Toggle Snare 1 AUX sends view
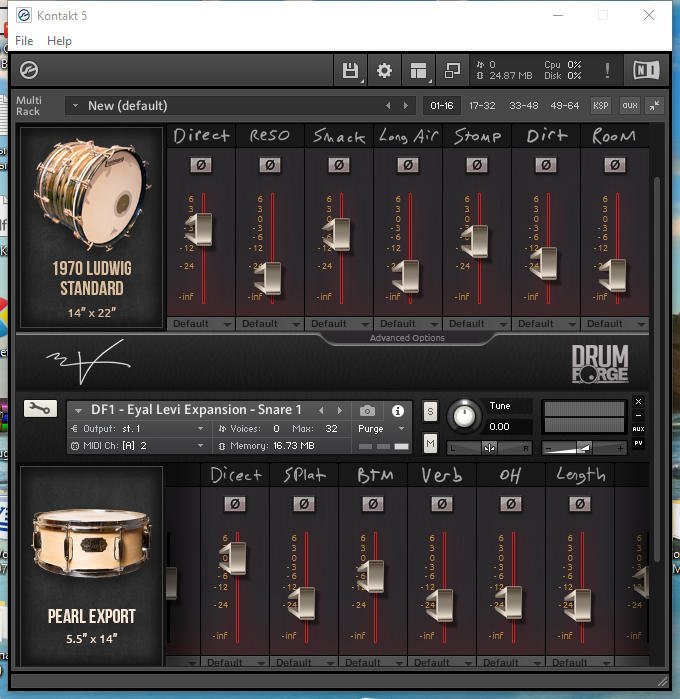 639,429
